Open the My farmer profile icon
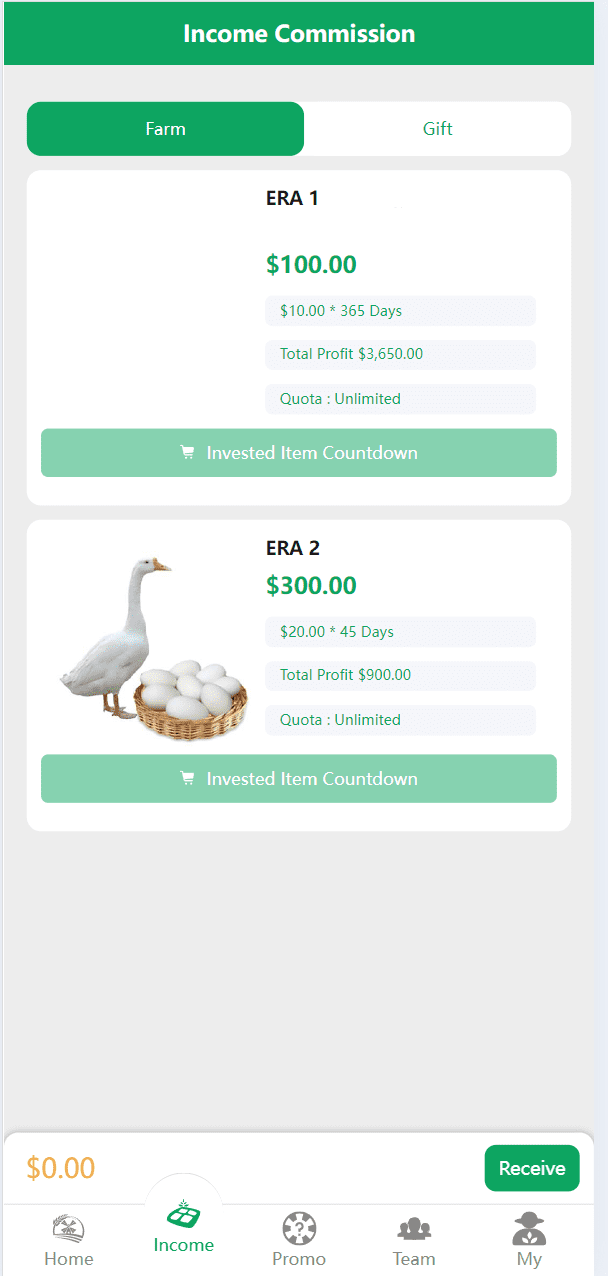This screenshot has width=608, height=1276. 529,1228
